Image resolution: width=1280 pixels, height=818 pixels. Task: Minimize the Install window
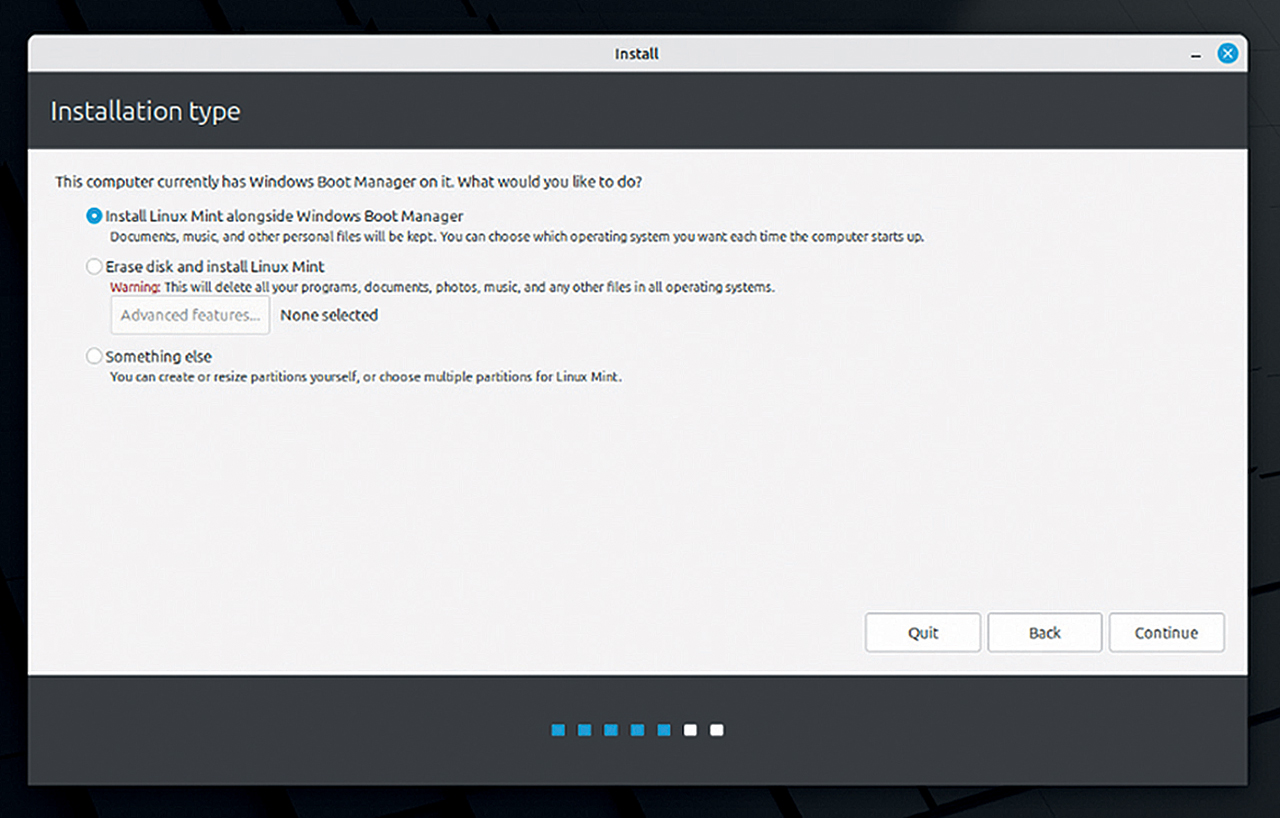coord(1196,54)
